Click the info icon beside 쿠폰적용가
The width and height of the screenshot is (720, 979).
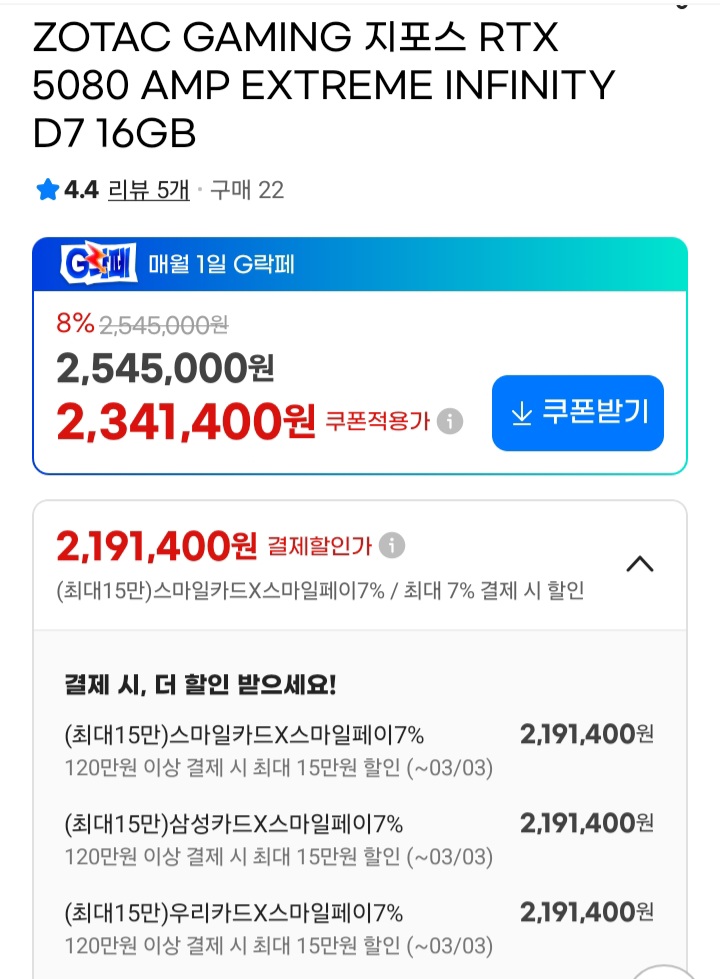[450, 422]
